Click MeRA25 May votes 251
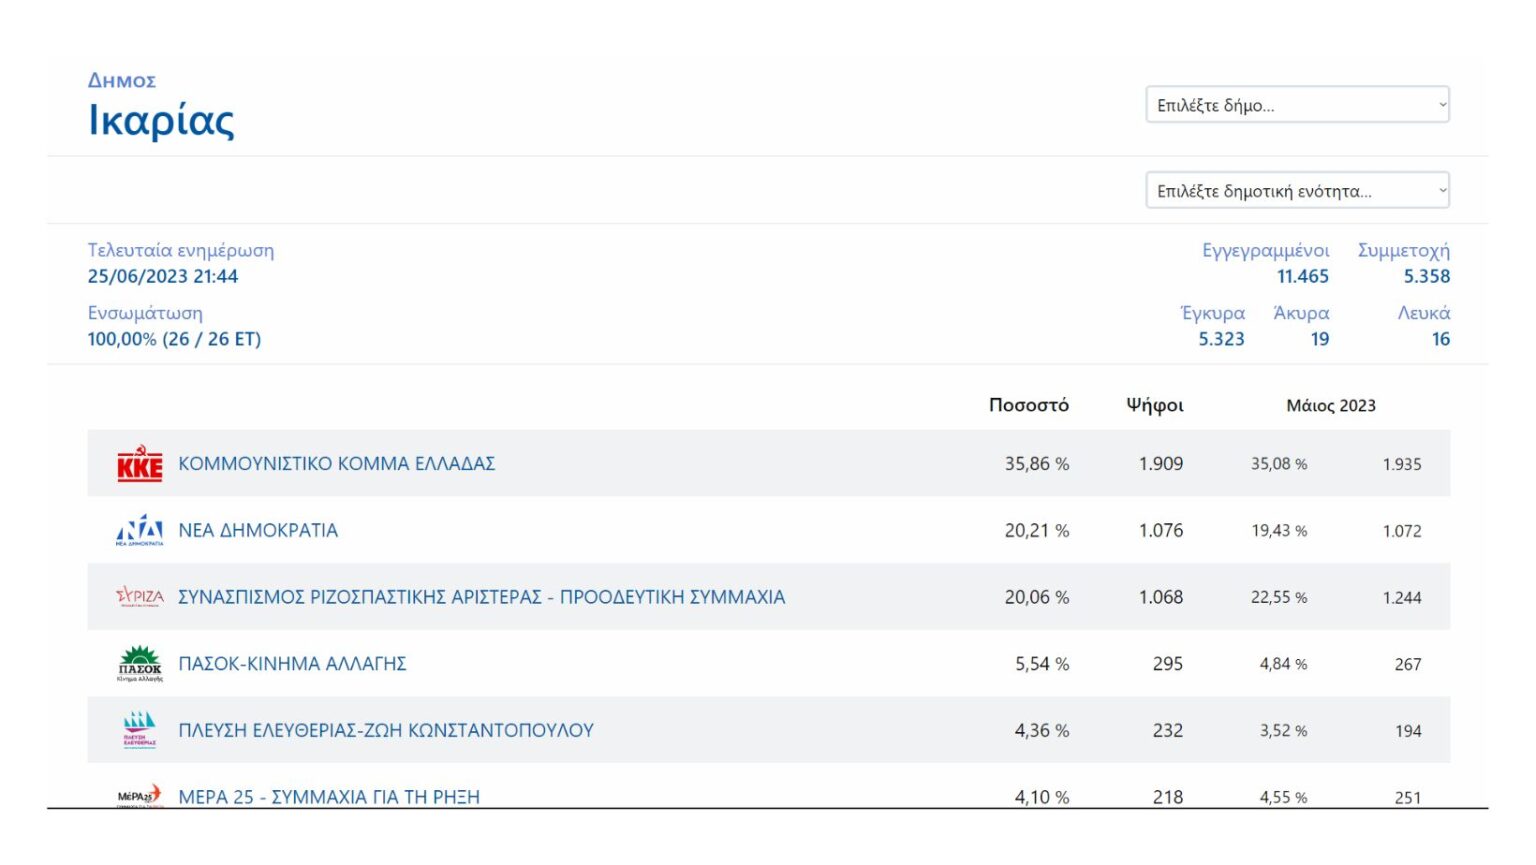 coord(1408,797)
